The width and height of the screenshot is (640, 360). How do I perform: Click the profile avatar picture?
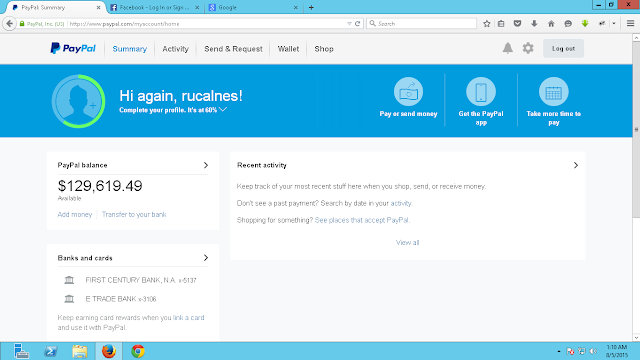click(x=78, y=101)
